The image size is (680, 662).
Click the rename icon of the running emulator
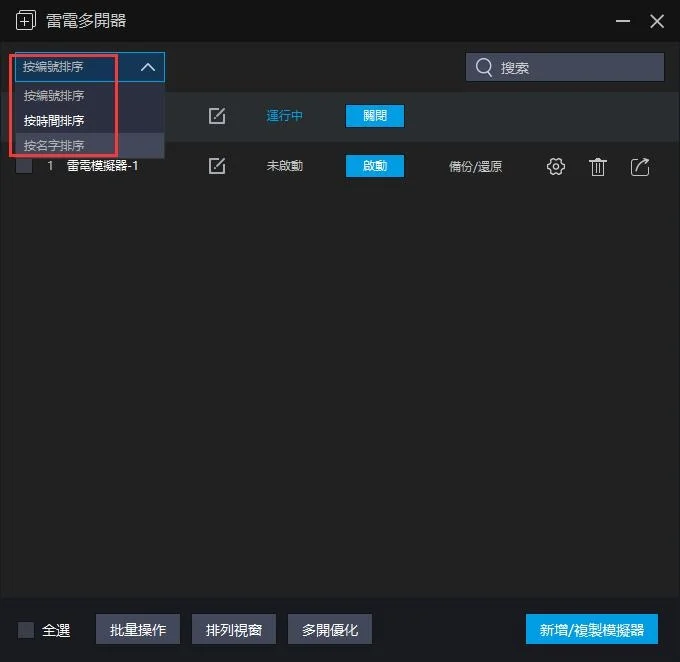[217, 116]
